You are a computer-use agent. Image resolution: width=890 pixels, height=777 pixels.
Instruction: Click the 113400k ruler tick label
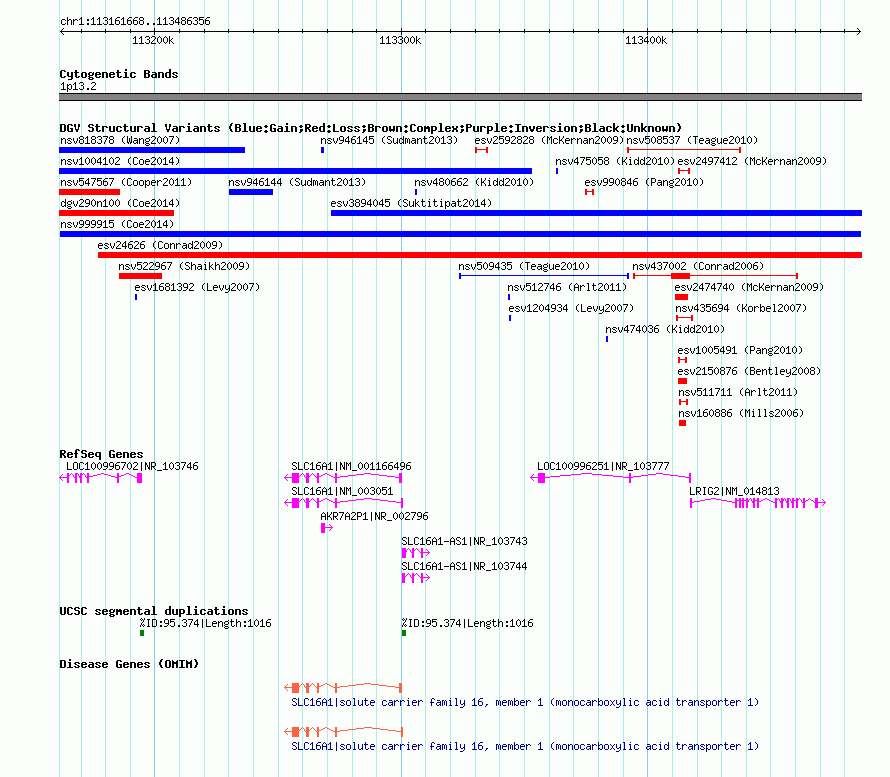646,40
